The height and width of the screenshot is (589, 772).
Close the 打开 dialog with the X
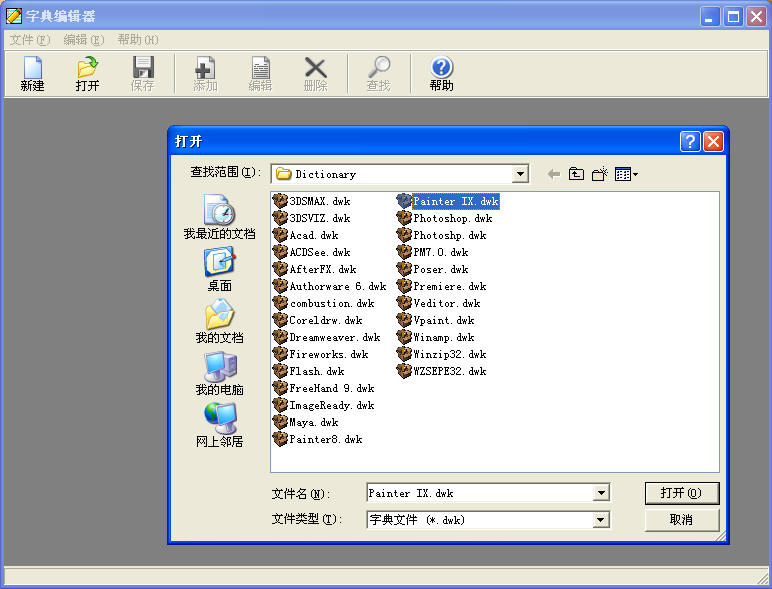click(x=713, y=141)
